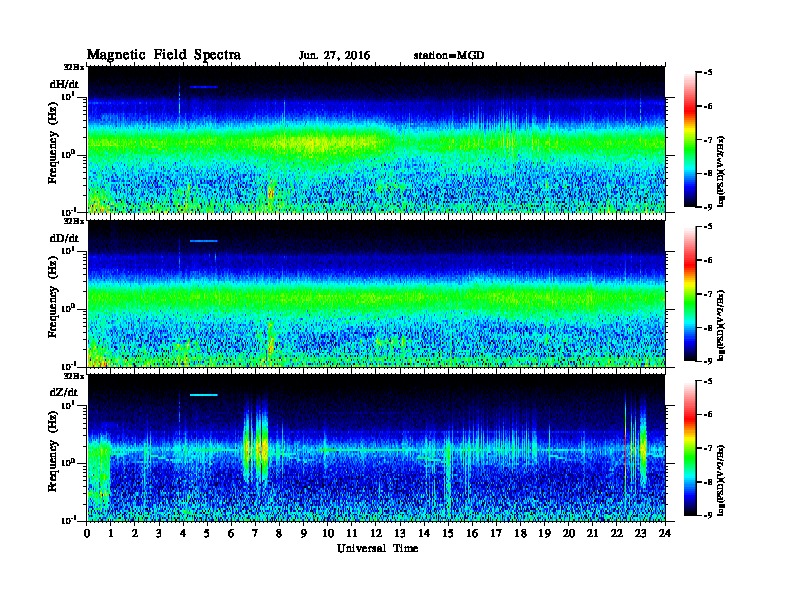Click hour 15 on the Universal Time axis
The image size is (792, 612).
tap(448, 534)
